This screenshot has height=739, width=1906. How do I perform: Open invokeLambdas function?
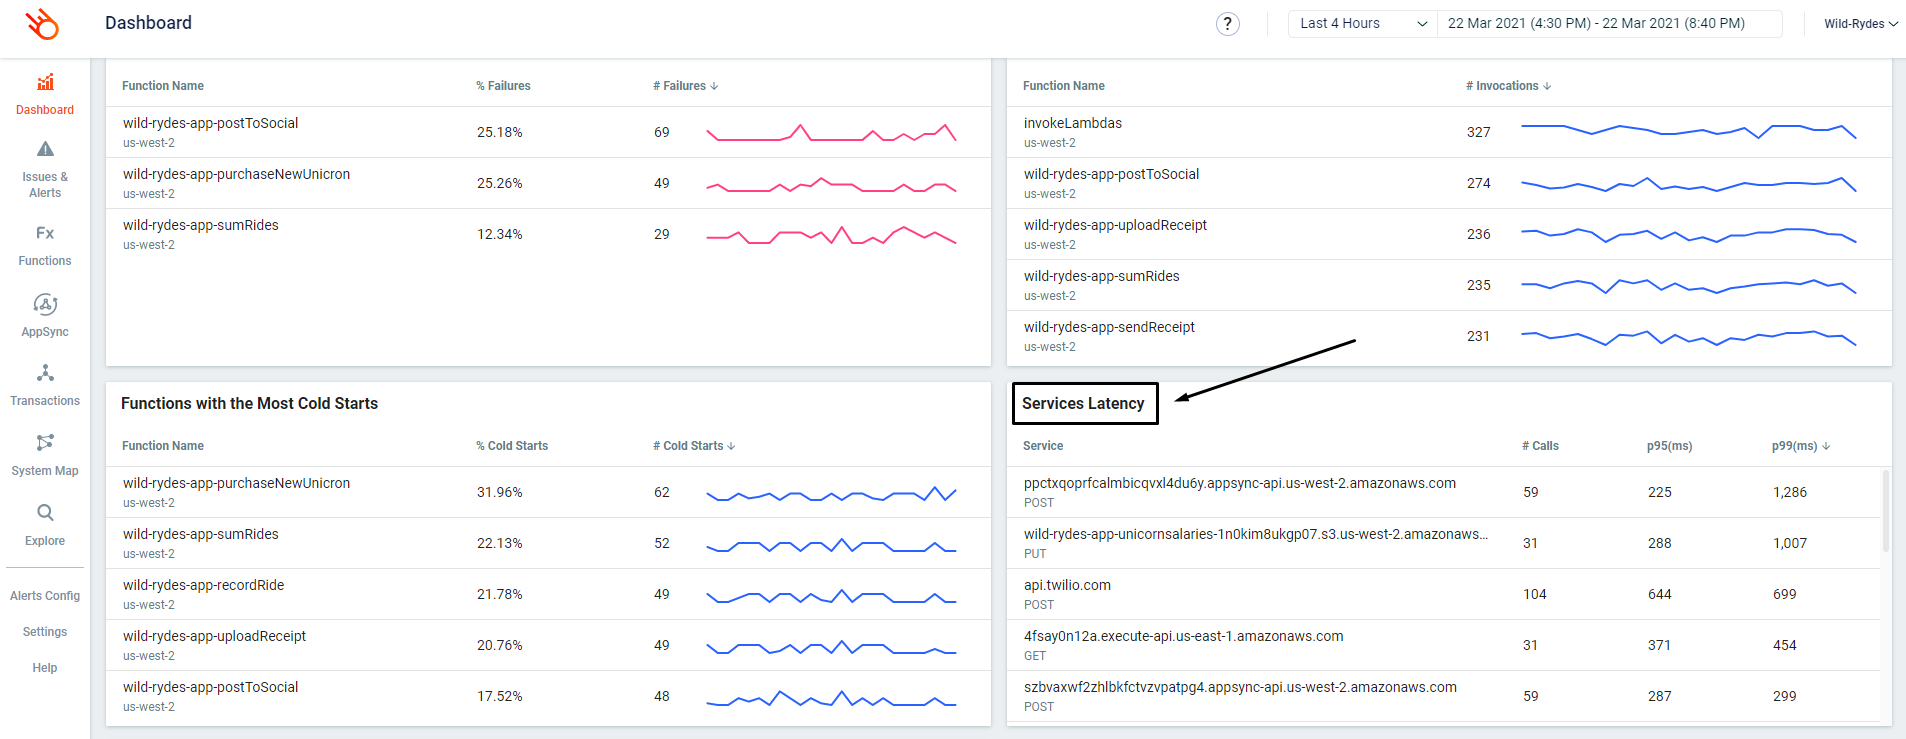tap(1072, 123)
